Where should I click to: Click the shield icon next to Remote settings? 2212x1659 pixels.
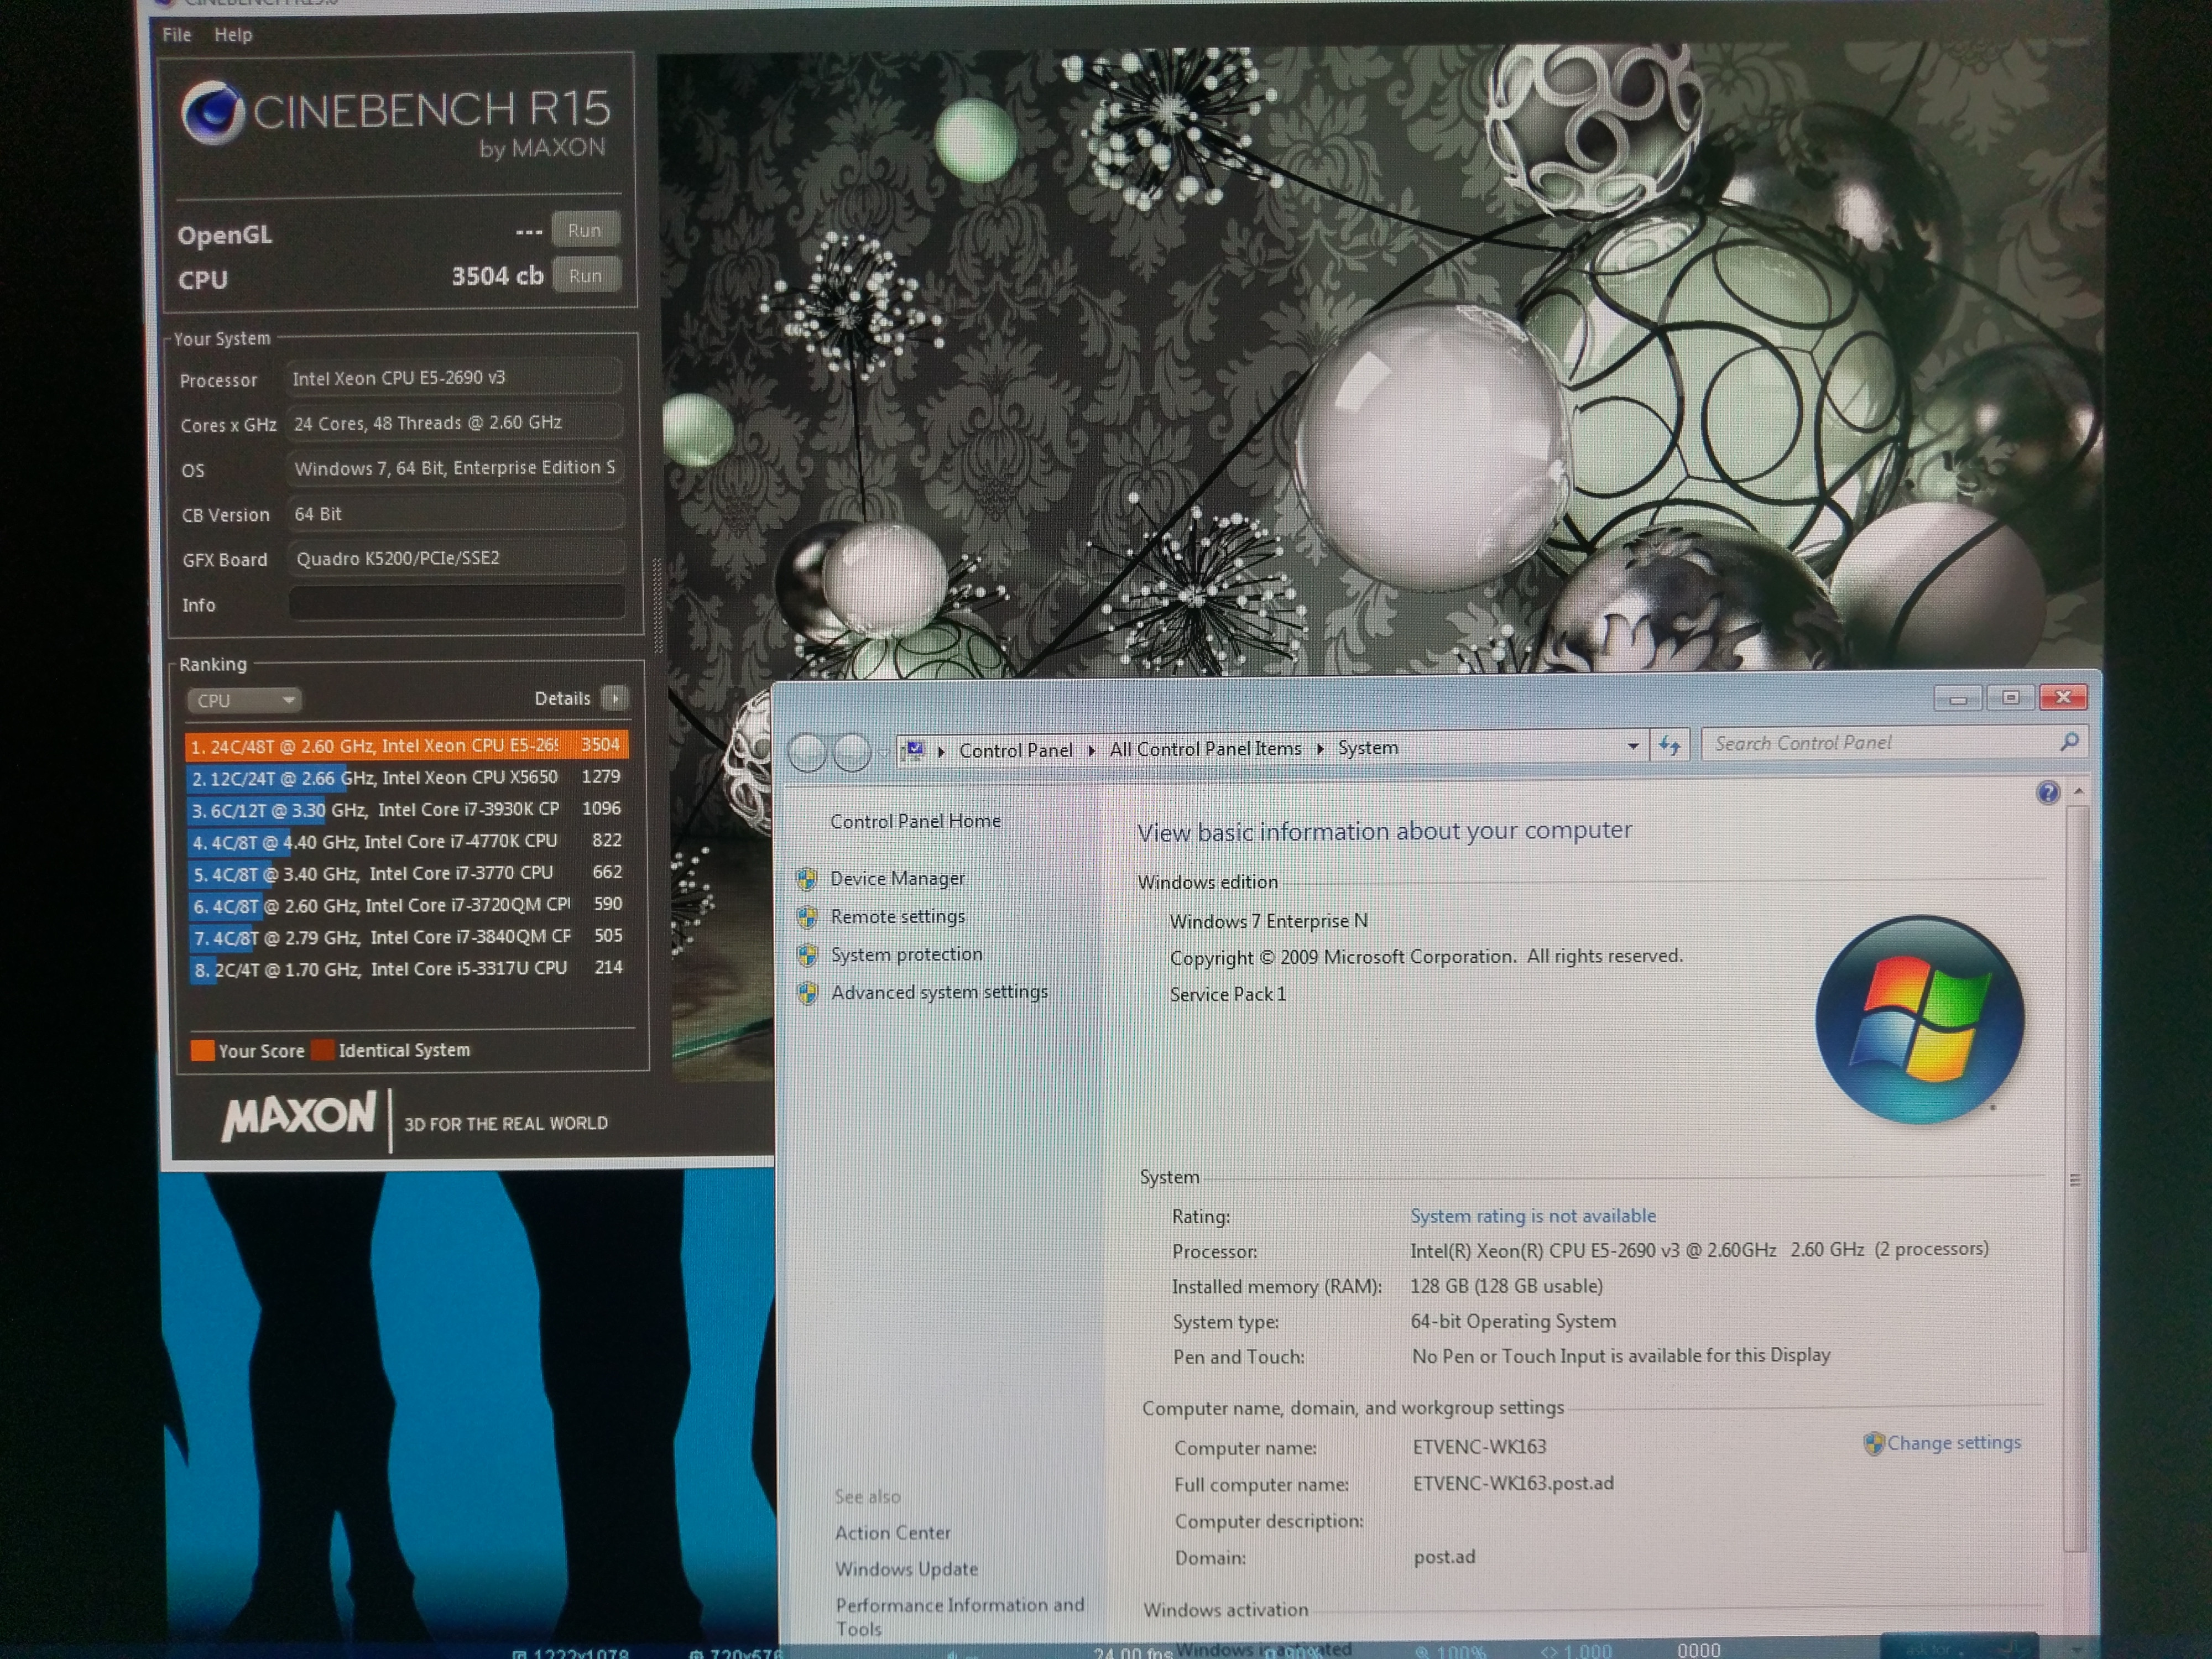click(807, 917)
